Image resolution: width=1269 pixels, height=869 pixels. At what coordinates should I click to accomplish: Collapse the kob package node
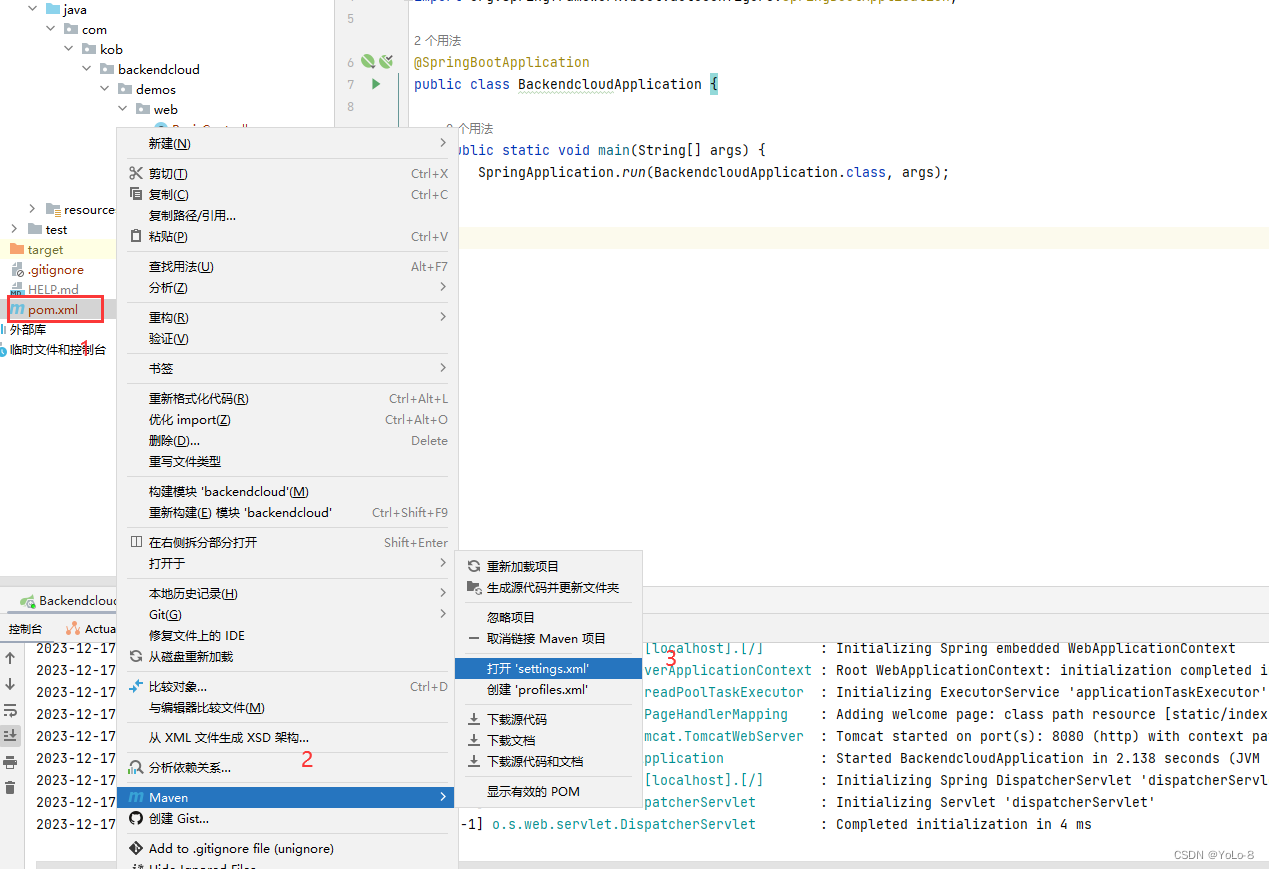point(68,49)
